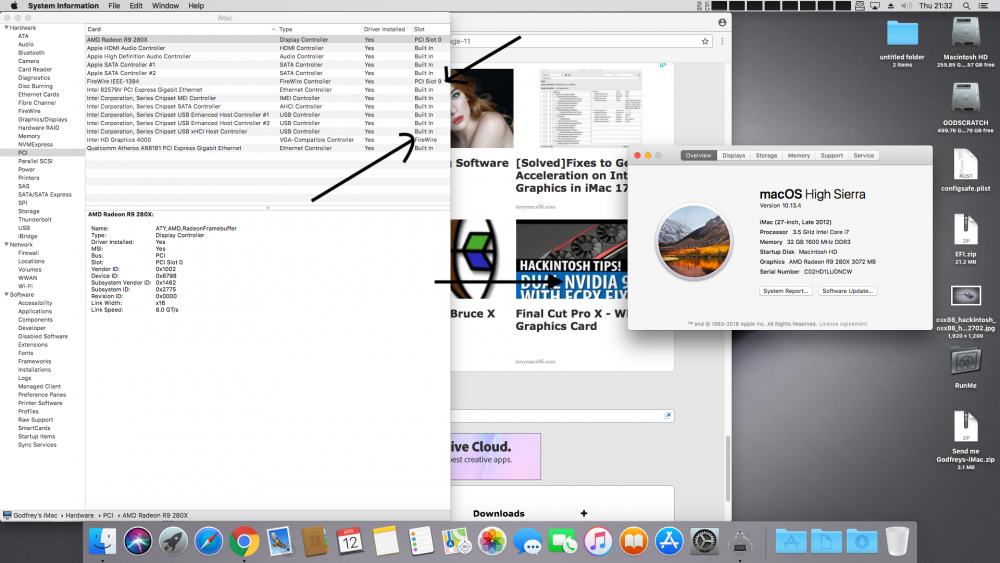Switch to the Service tab in About This Mac

tap(864, 156)
